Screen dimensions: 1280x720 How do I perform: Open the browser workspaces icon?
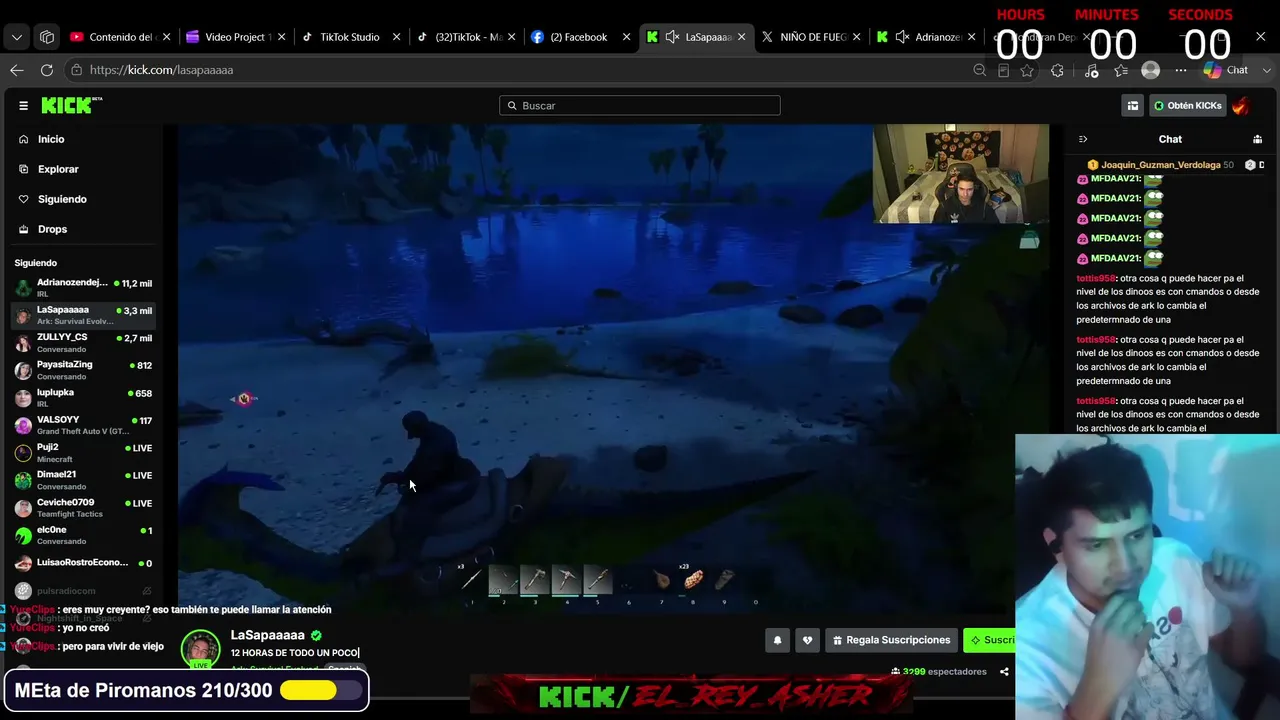pyautogui.click(x=47, y=37)
